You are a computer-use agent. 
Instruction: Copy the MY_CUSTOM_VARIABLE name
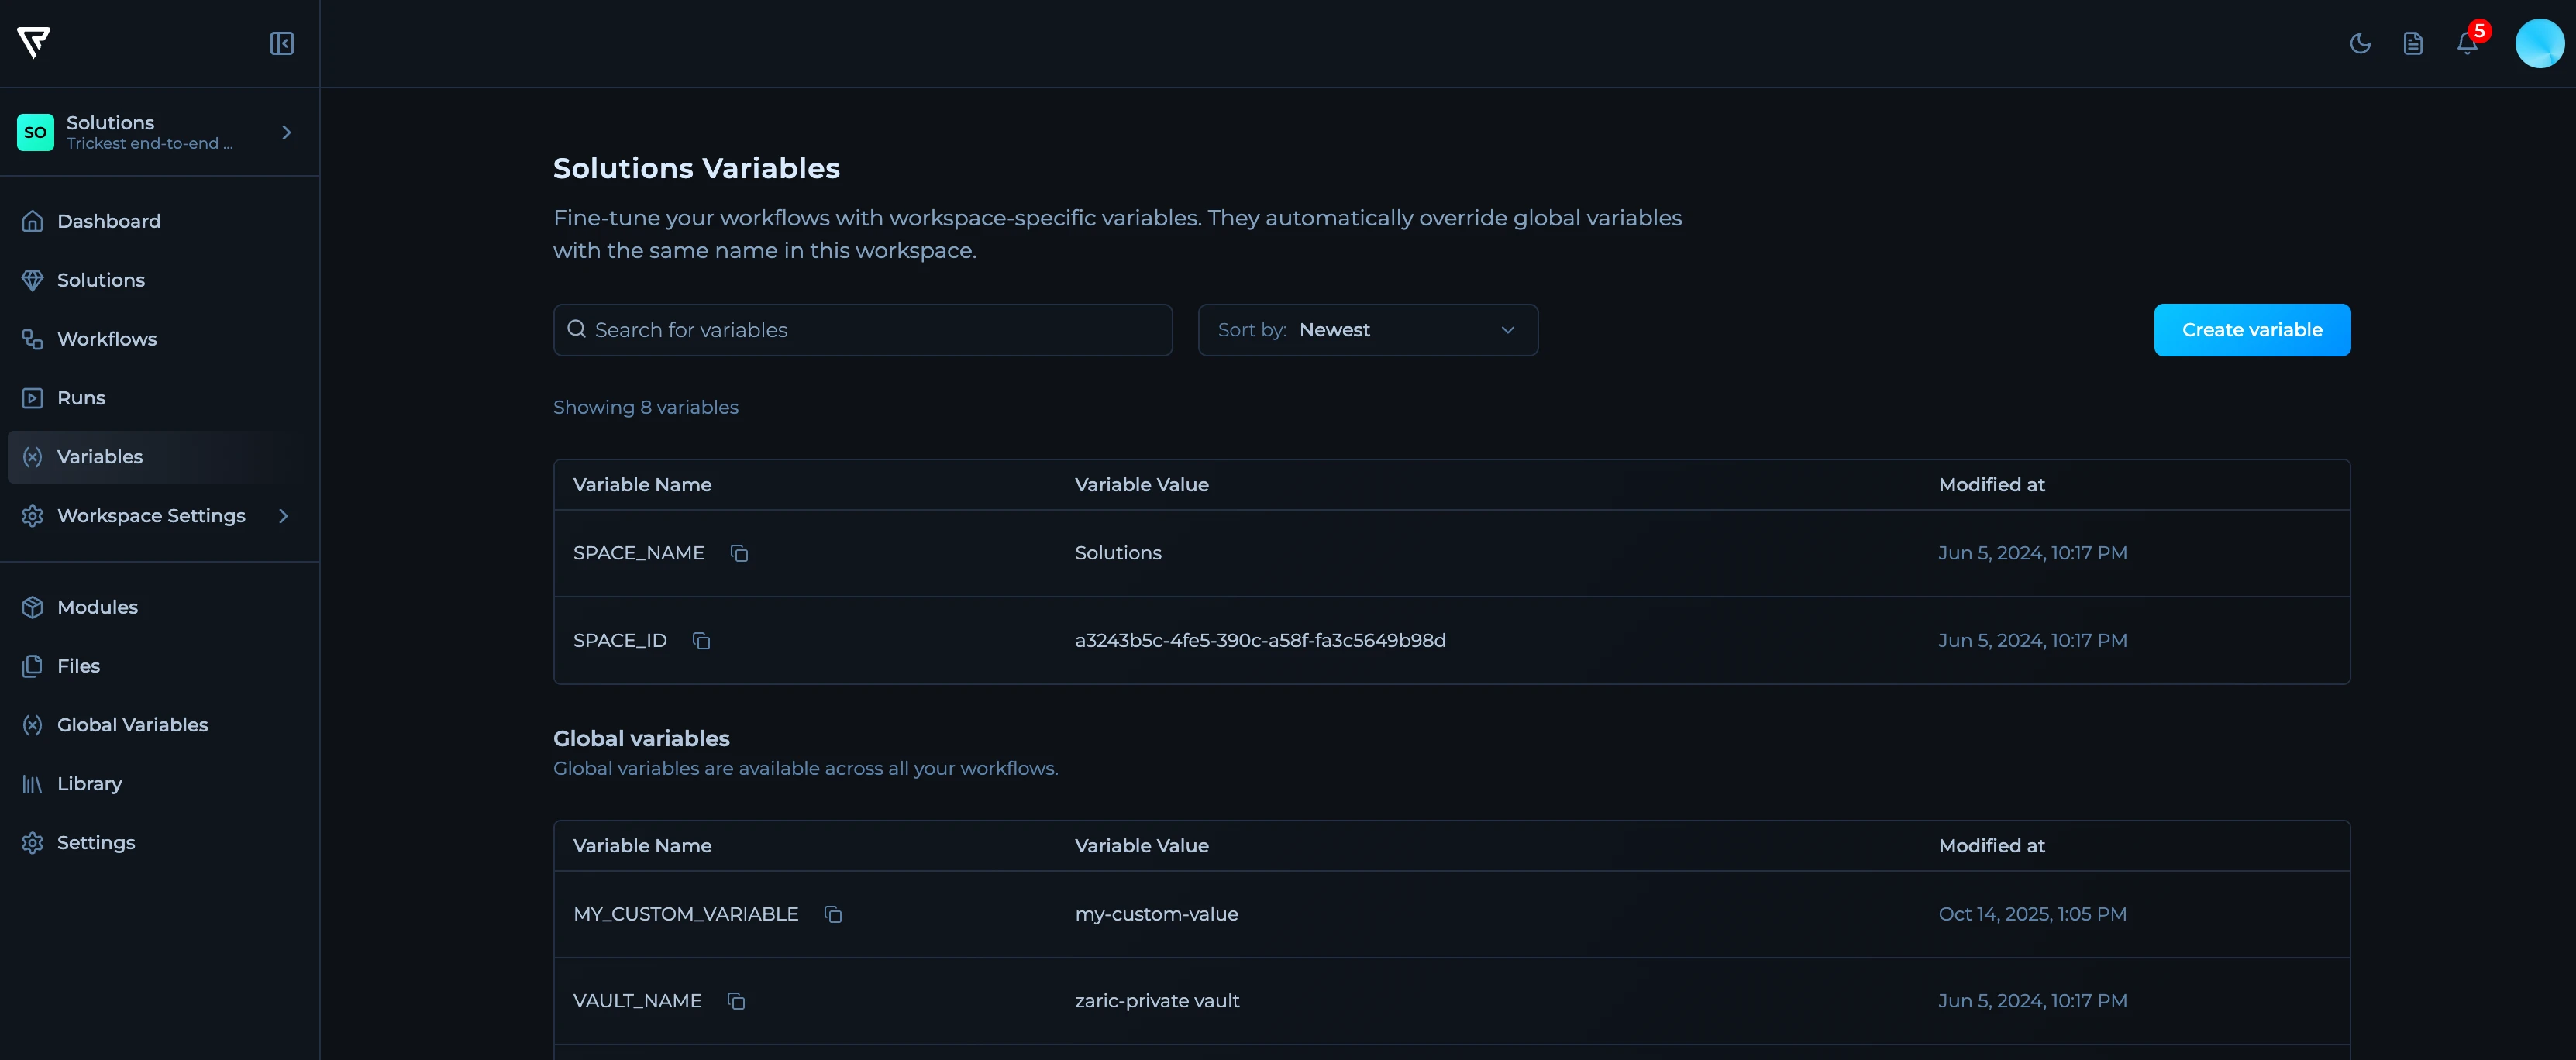pos(832,914)
